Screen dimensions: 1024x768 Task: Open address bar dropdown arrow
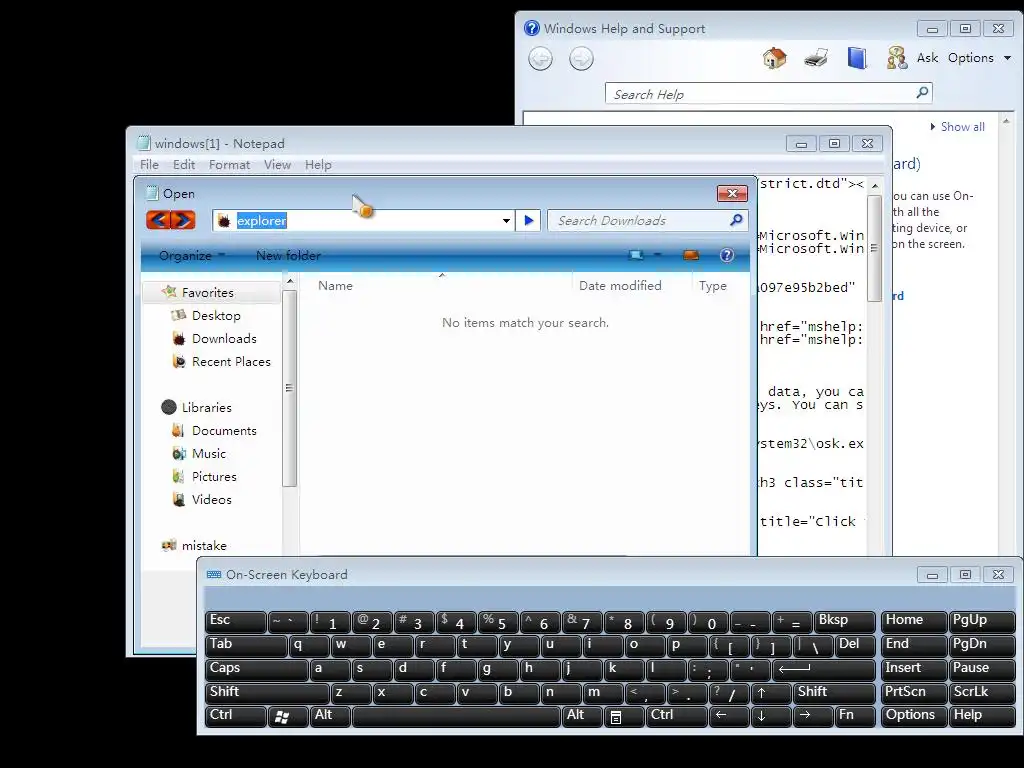tap(506, 221)
